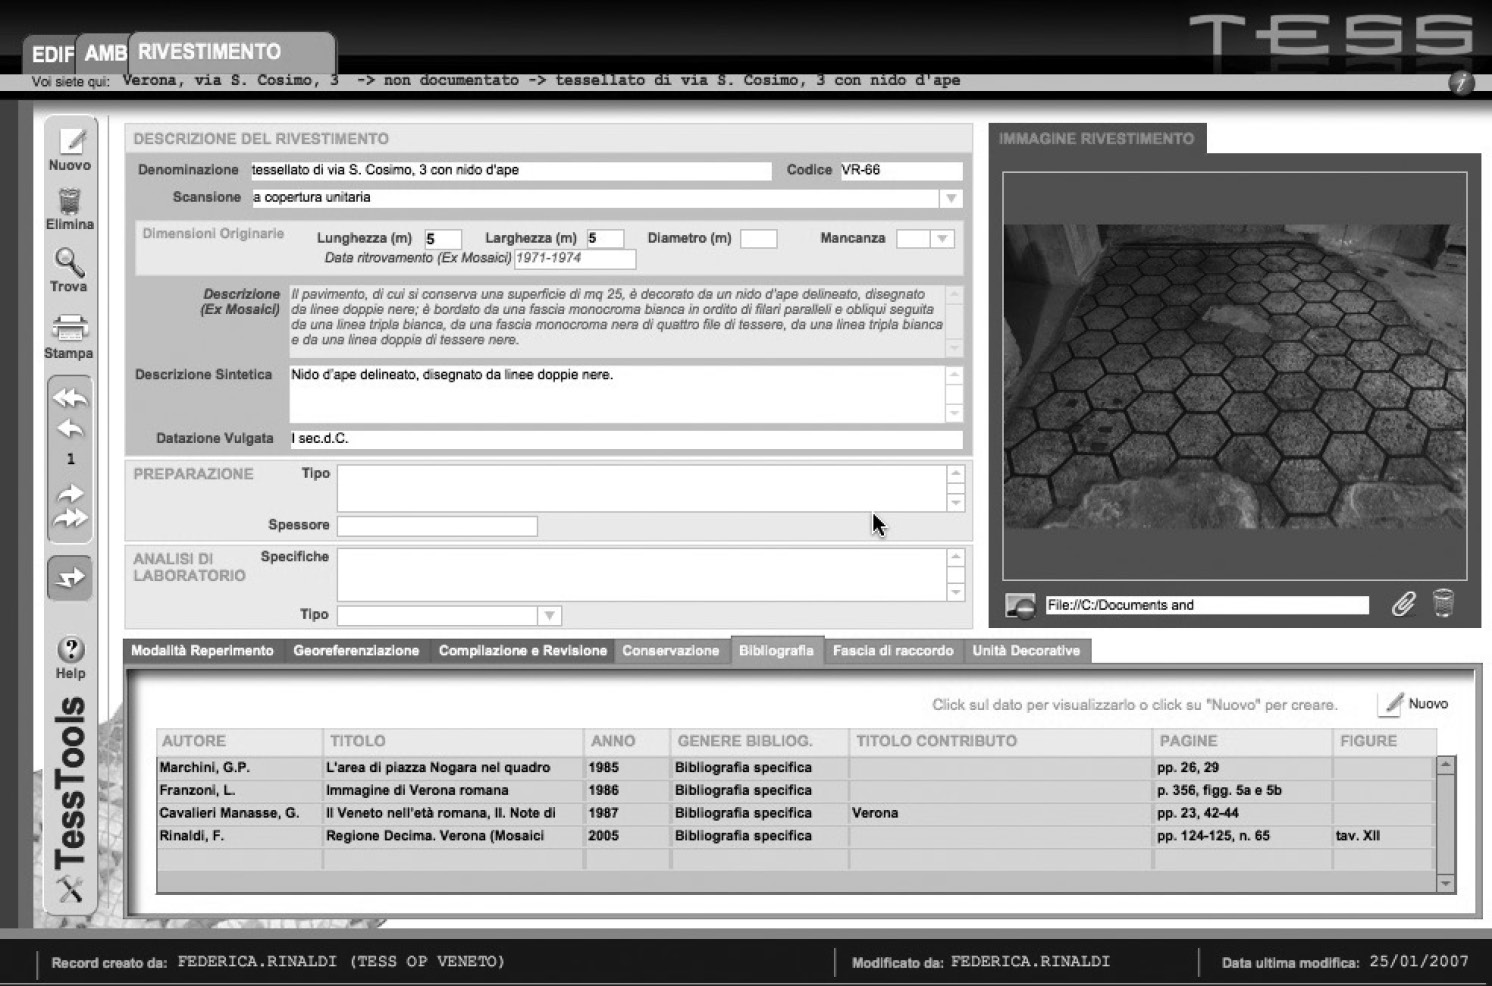
Task: Select the Franzoni, L. bibliography row
Action: coord(795,791)
